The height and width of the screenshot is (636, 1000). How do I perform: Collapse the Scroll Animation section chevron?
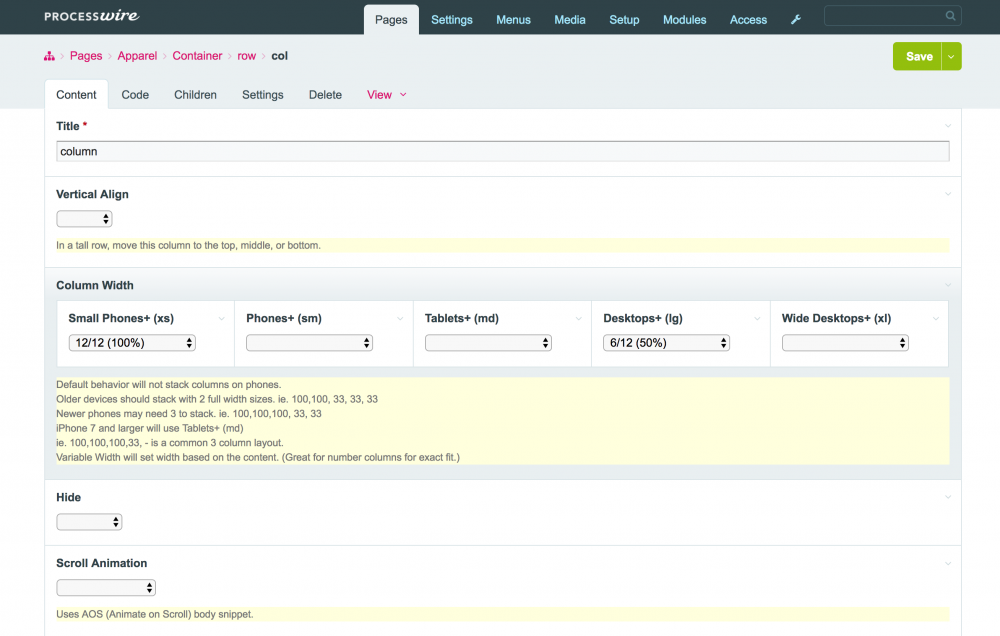point(947,563)
